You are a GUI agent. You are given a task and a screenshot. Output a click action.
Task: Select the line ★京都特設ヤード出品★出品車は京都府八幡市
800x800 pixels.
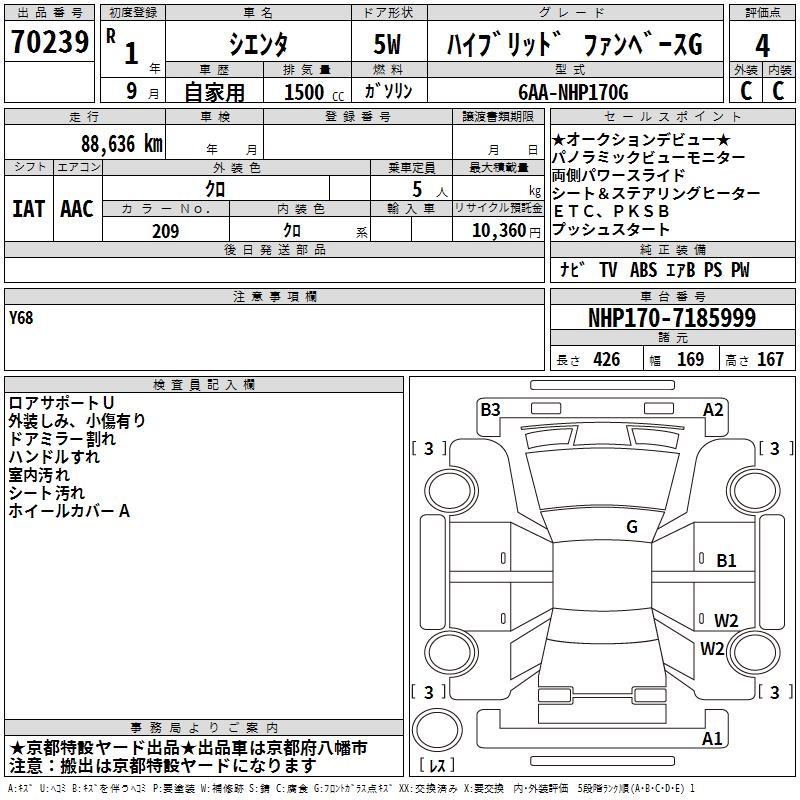pyautogui.click(x=188, y=748)
